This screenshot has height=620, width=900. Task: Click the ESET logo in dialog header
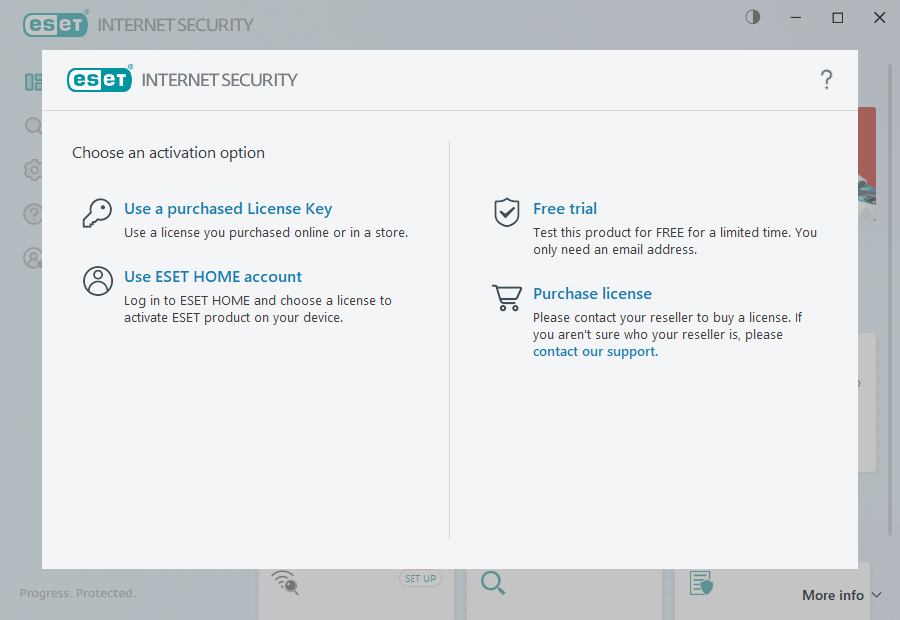click(100, 79)
